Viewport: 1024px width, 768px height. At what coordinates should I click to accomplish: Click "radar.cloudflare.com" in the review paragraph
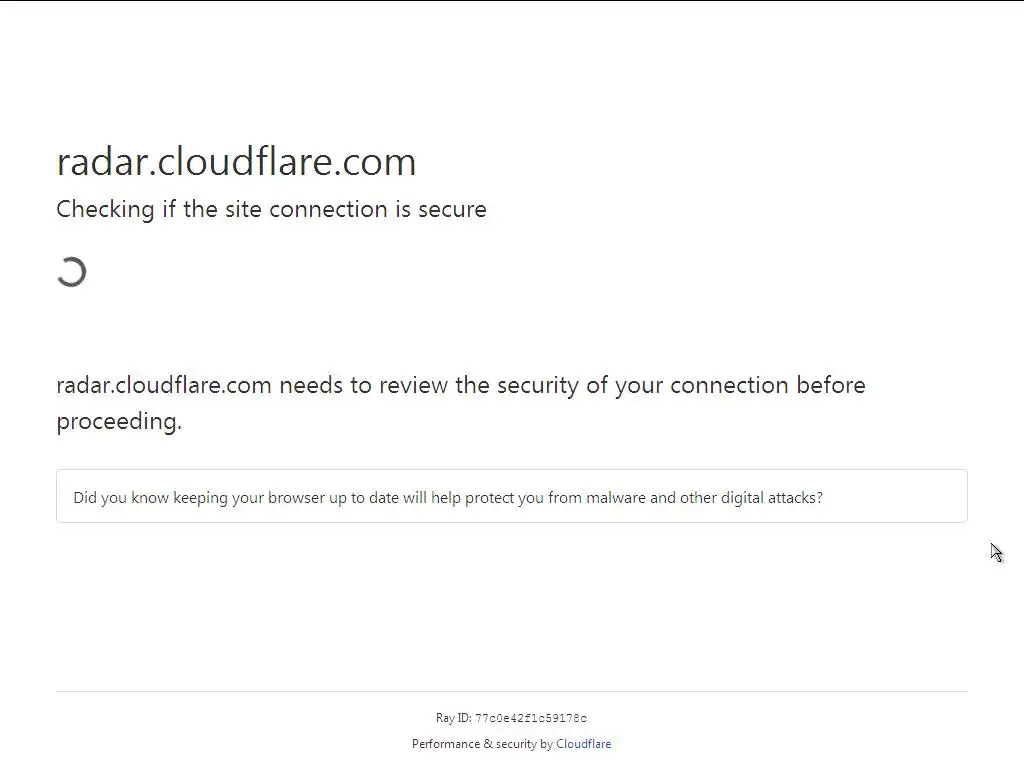pyautogui.click(x=164, y=386)
